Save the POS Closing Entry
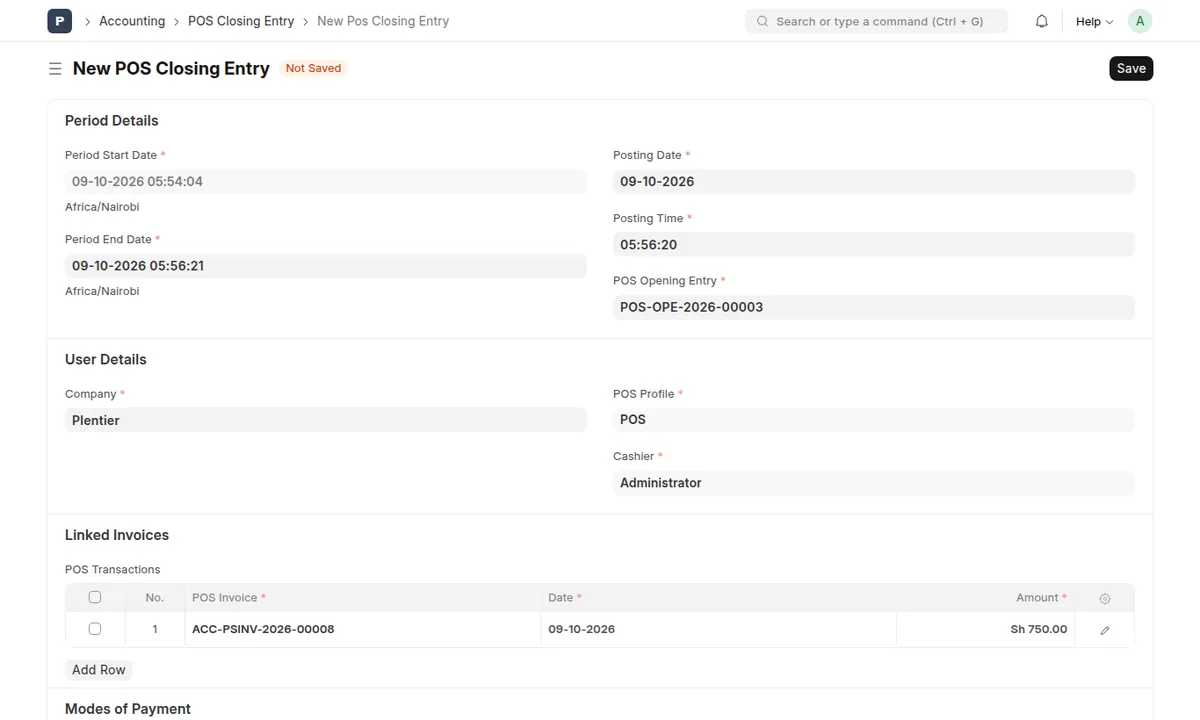Image resolution: width=1200 pixels, height=720 pixels. (x=1131, y=68)
